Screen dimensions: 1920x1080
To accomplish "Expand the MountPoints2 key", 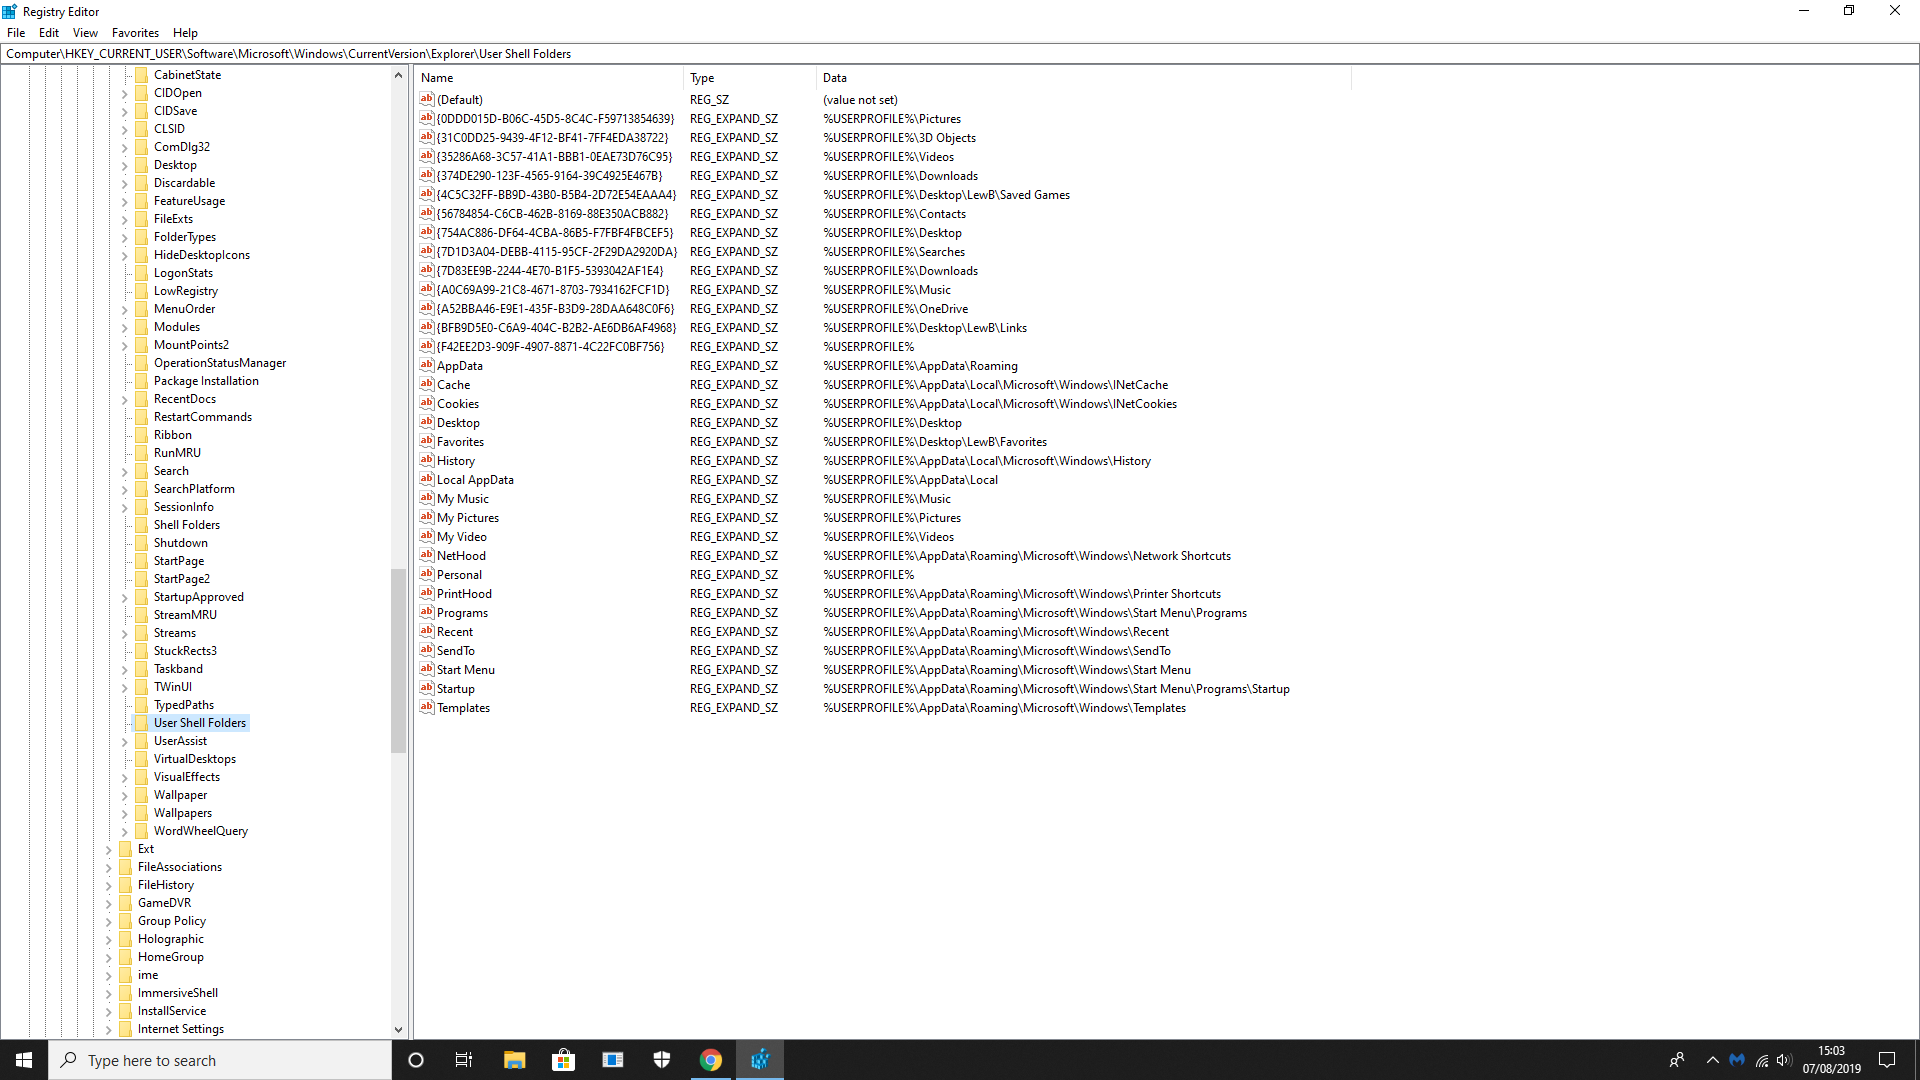I will click(125, 345).
